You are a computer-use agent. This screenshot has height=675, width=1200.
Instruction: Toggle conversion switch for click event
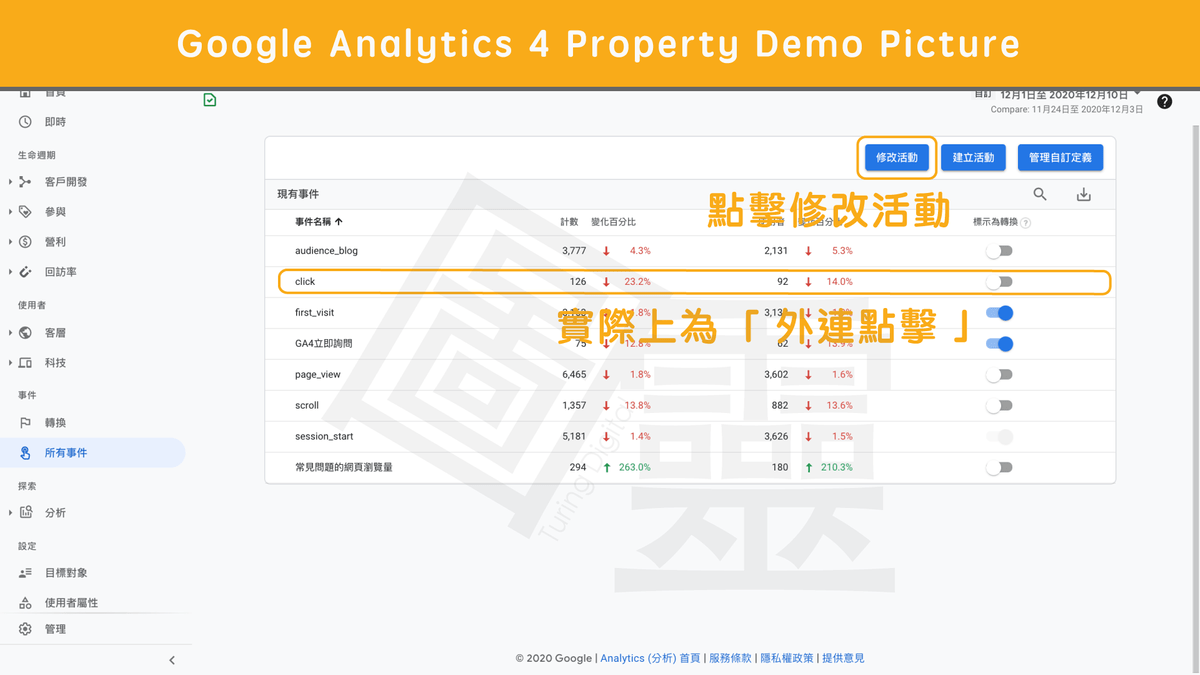coord(999,282)
